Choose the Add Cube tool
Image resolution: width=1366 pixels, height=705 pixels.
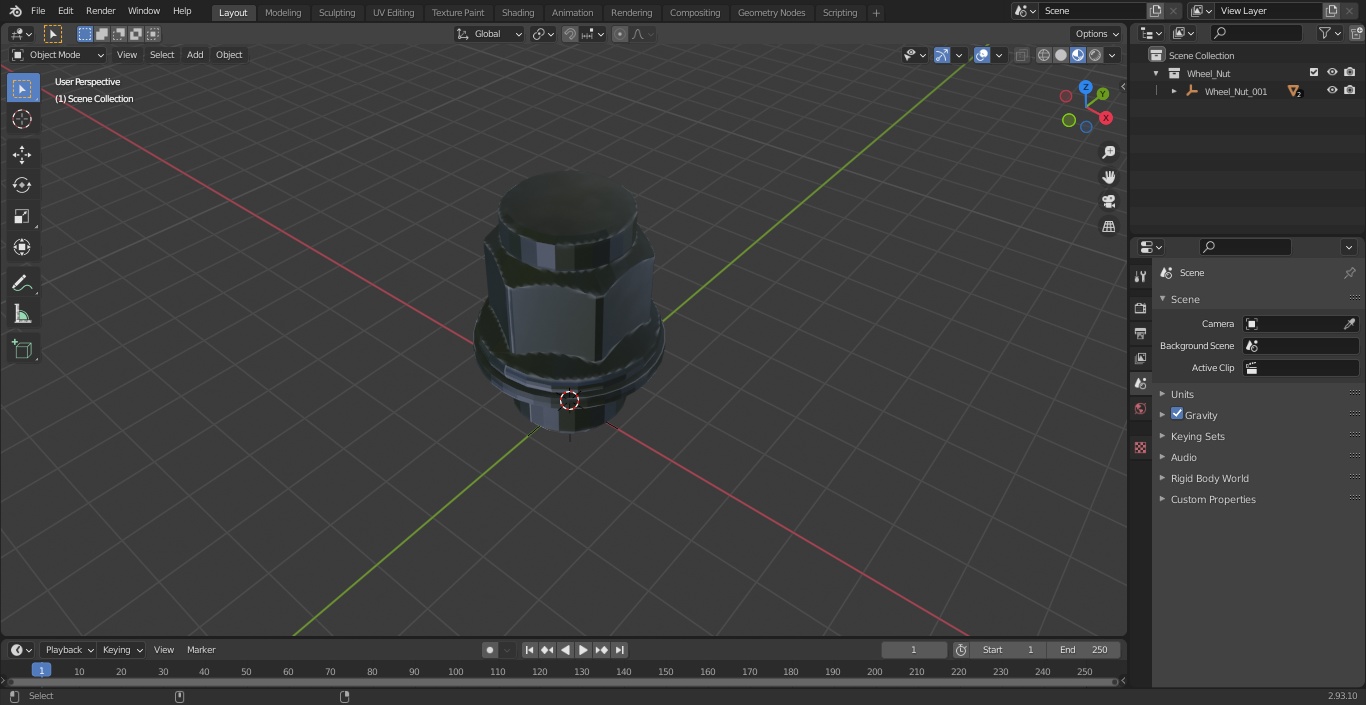[22, 350]
